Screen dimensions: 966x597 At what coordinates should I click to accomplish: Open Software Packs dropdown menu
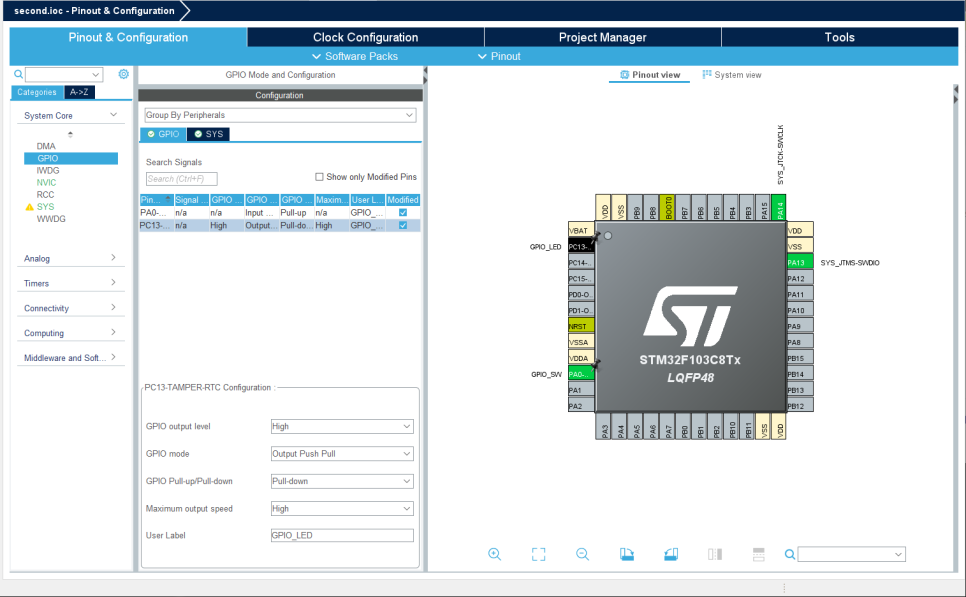(355, 56)
